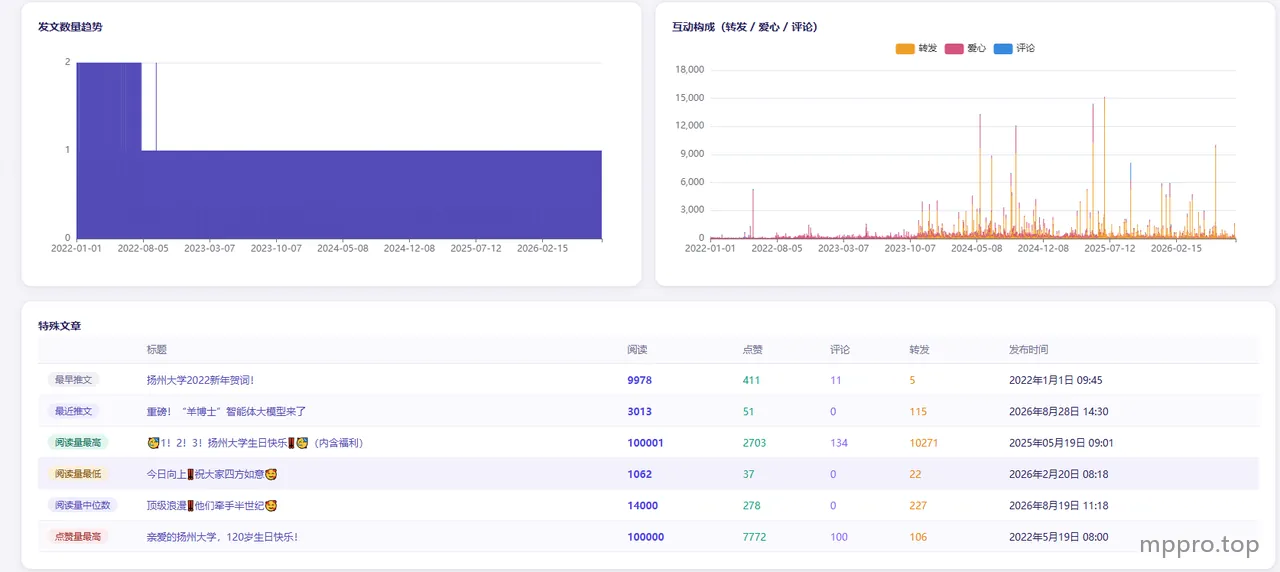Click the 发文数量趋势 chart title

coord(70,27)
